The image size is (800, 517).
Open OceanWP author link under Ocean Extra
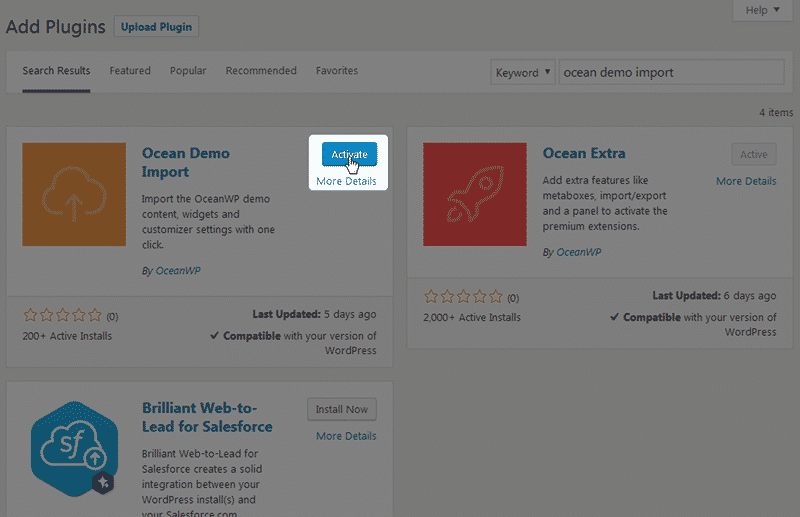[x=579, y=252]
